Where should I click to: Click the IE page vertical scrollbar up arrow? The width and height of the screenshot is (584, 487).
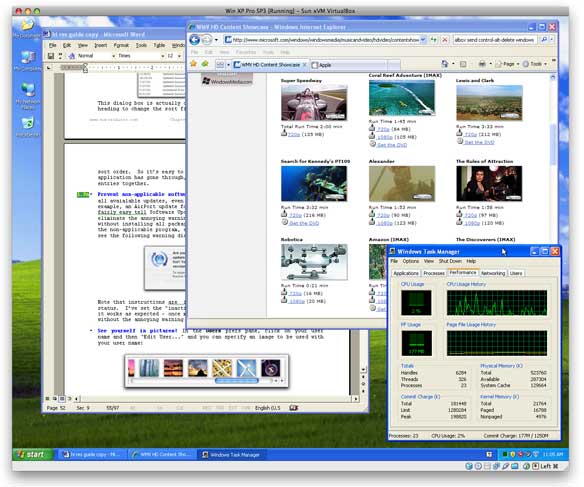[553, 77]
